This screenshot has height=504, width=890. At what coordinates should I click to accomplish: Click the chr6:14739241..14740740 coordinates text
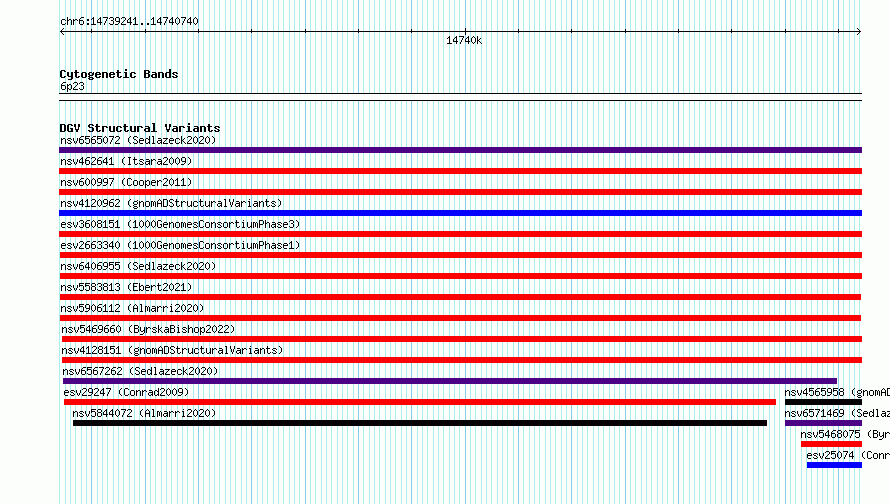tap(129, 21)
